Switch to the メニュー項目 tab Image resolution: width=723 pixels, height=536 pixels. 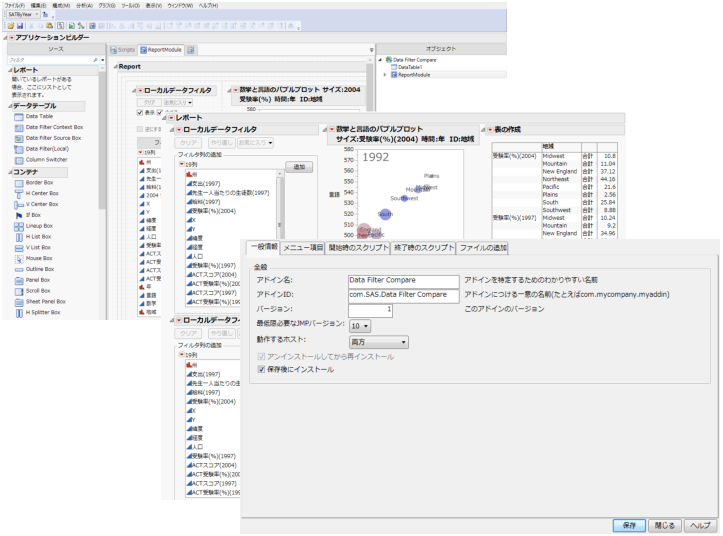pos(303,248)
